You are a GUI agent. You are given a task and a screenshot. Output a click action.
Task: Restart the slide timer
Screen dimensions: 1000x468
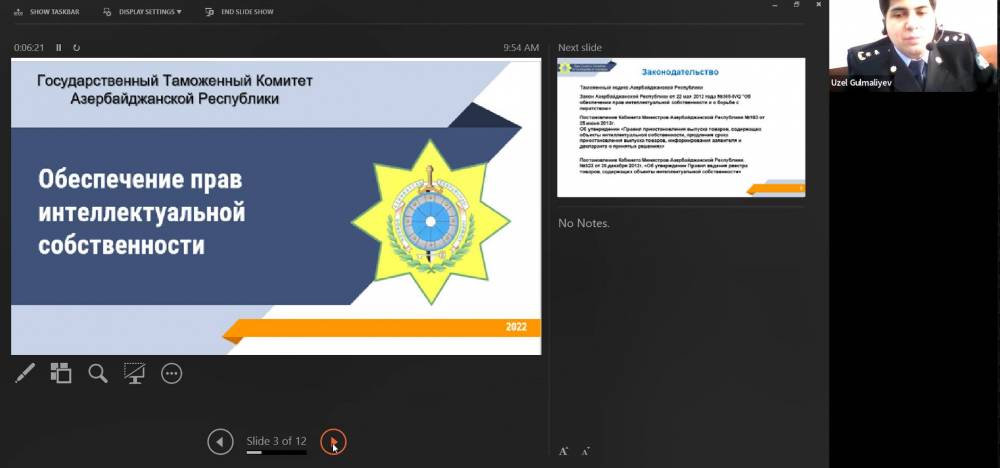pos(77,47)
